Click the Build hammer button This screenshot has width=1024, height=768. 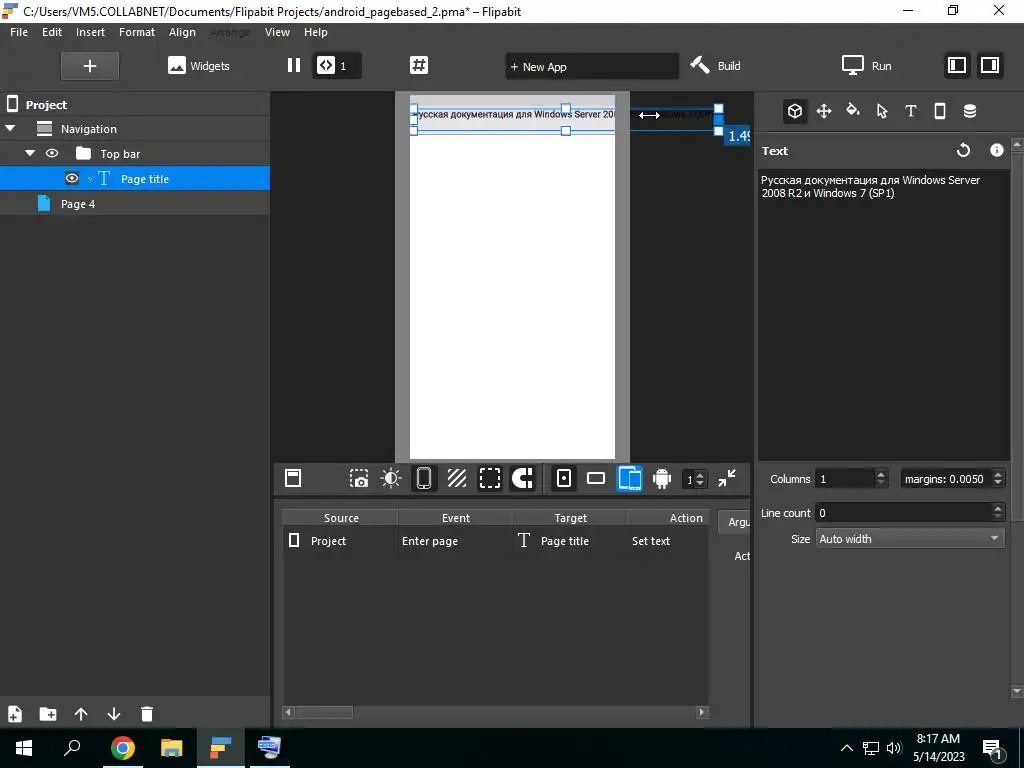coord(716,65)
